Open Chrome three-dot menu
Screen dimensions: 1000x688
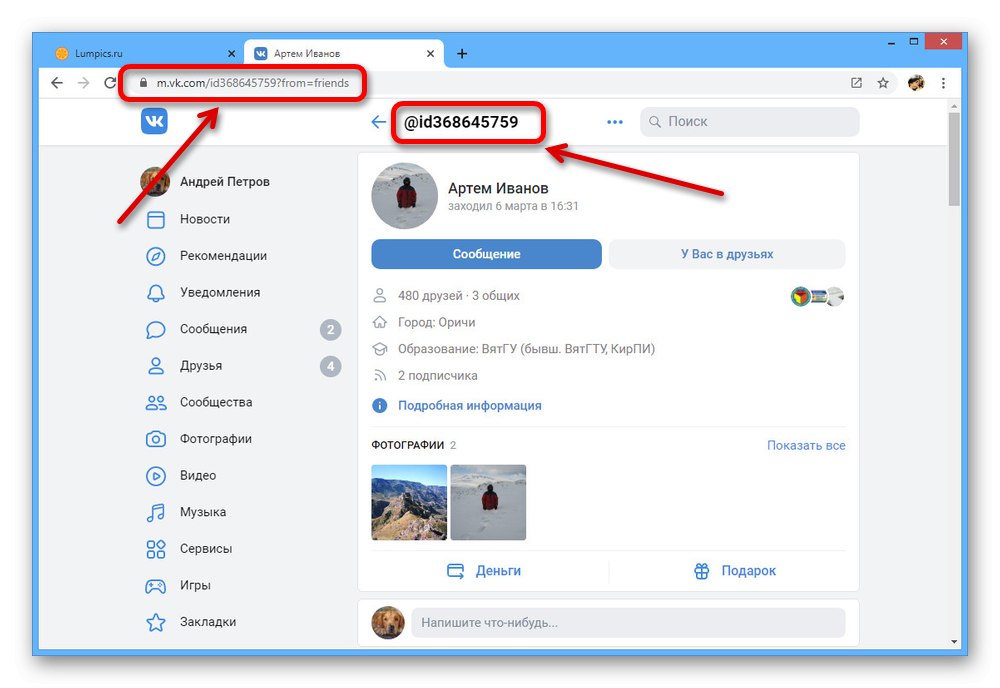943,83
